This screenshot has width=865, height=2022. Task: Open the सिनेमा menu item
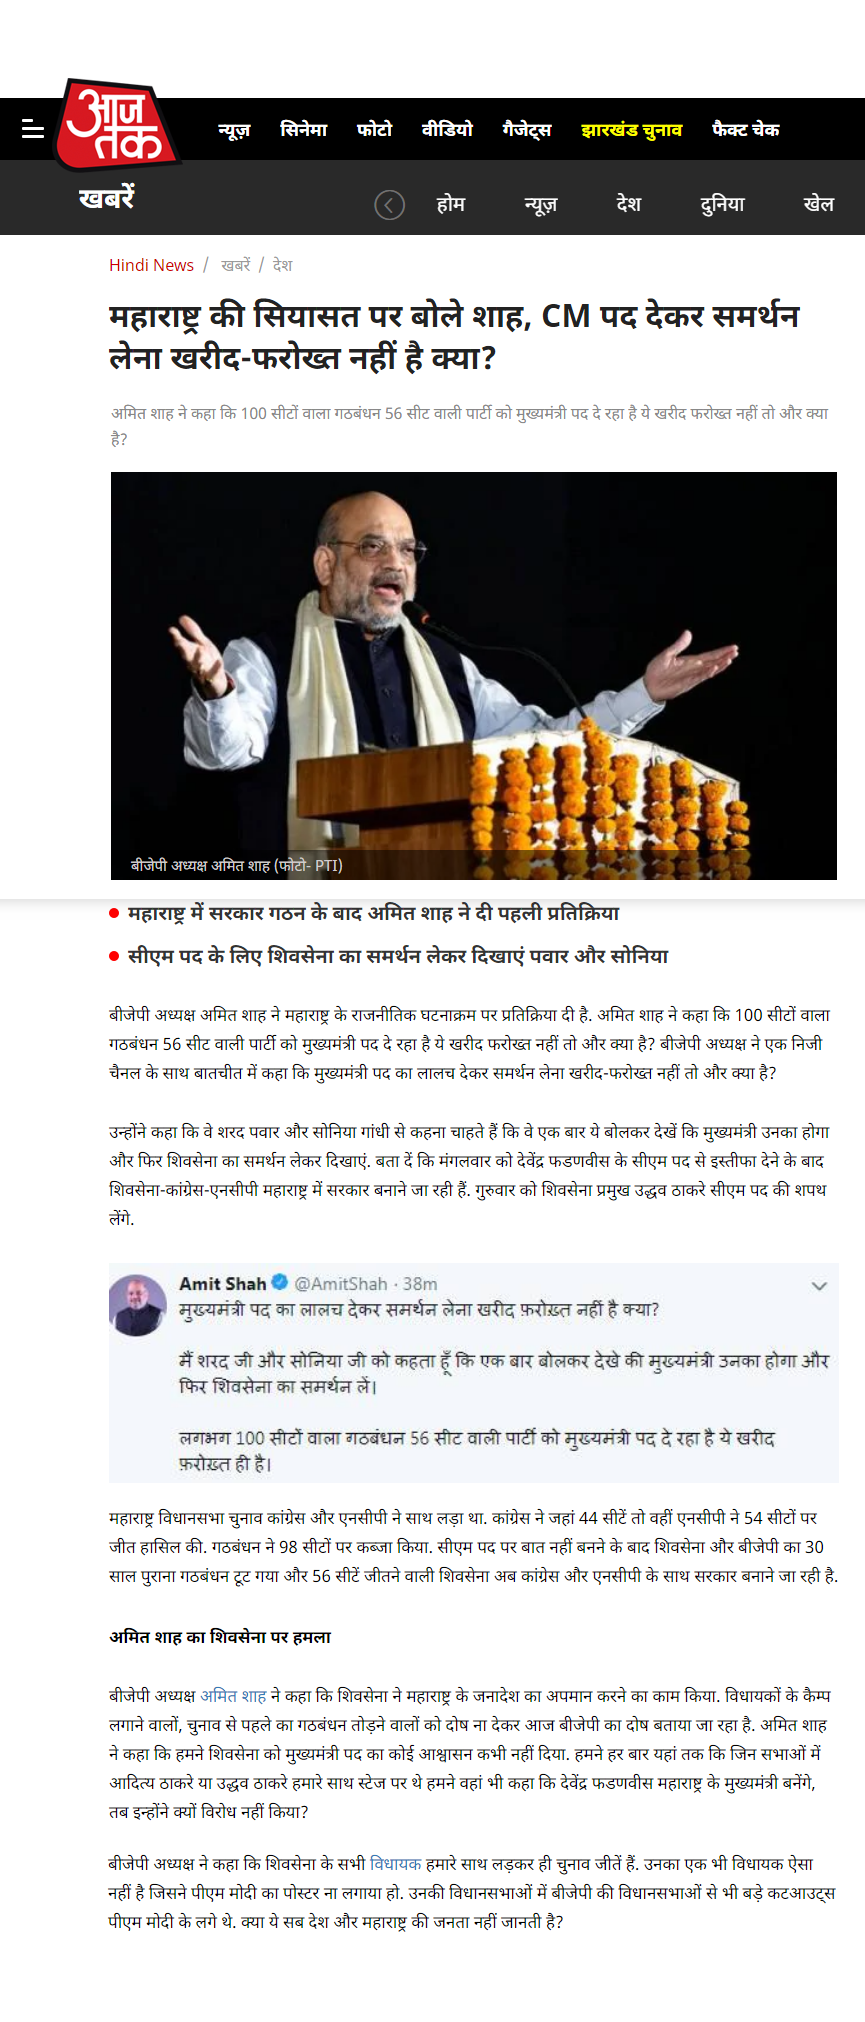(303, 130)
